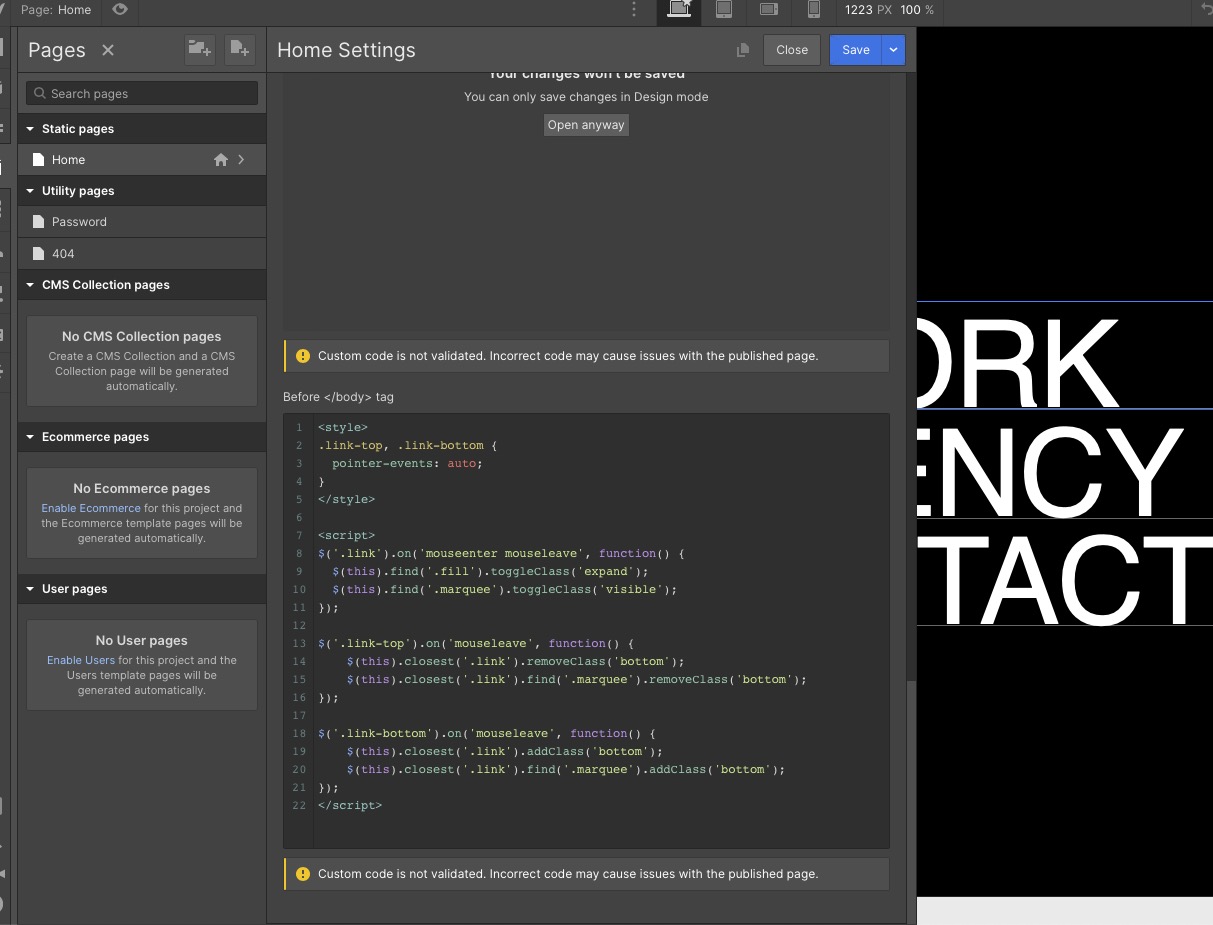The height and width of the screenshot is (925, 1213).
Task: Toggle the preview eye icon in top bar
Action: pos(120,10)
